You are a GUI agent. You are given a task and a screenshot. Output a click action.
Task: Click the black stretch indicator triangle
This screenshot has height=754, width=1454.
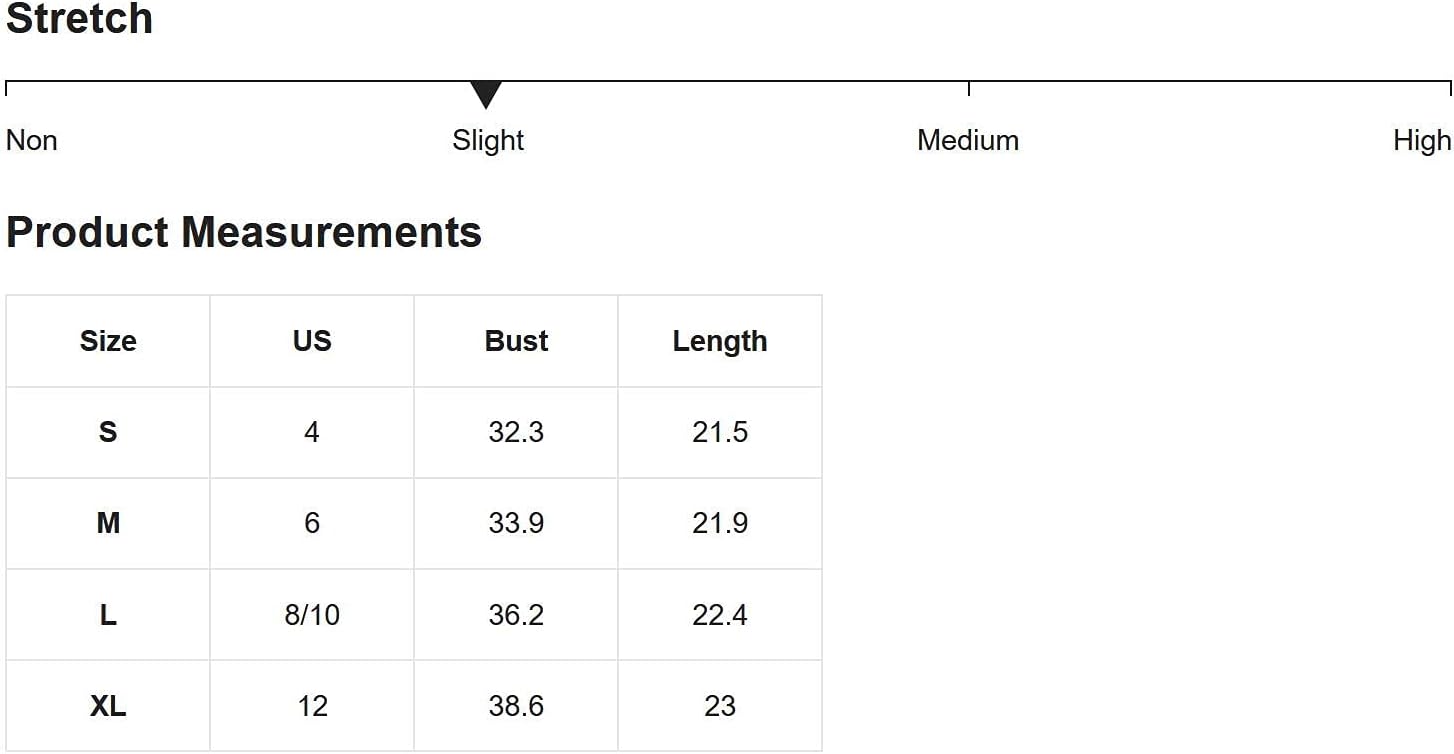[486, 94]
